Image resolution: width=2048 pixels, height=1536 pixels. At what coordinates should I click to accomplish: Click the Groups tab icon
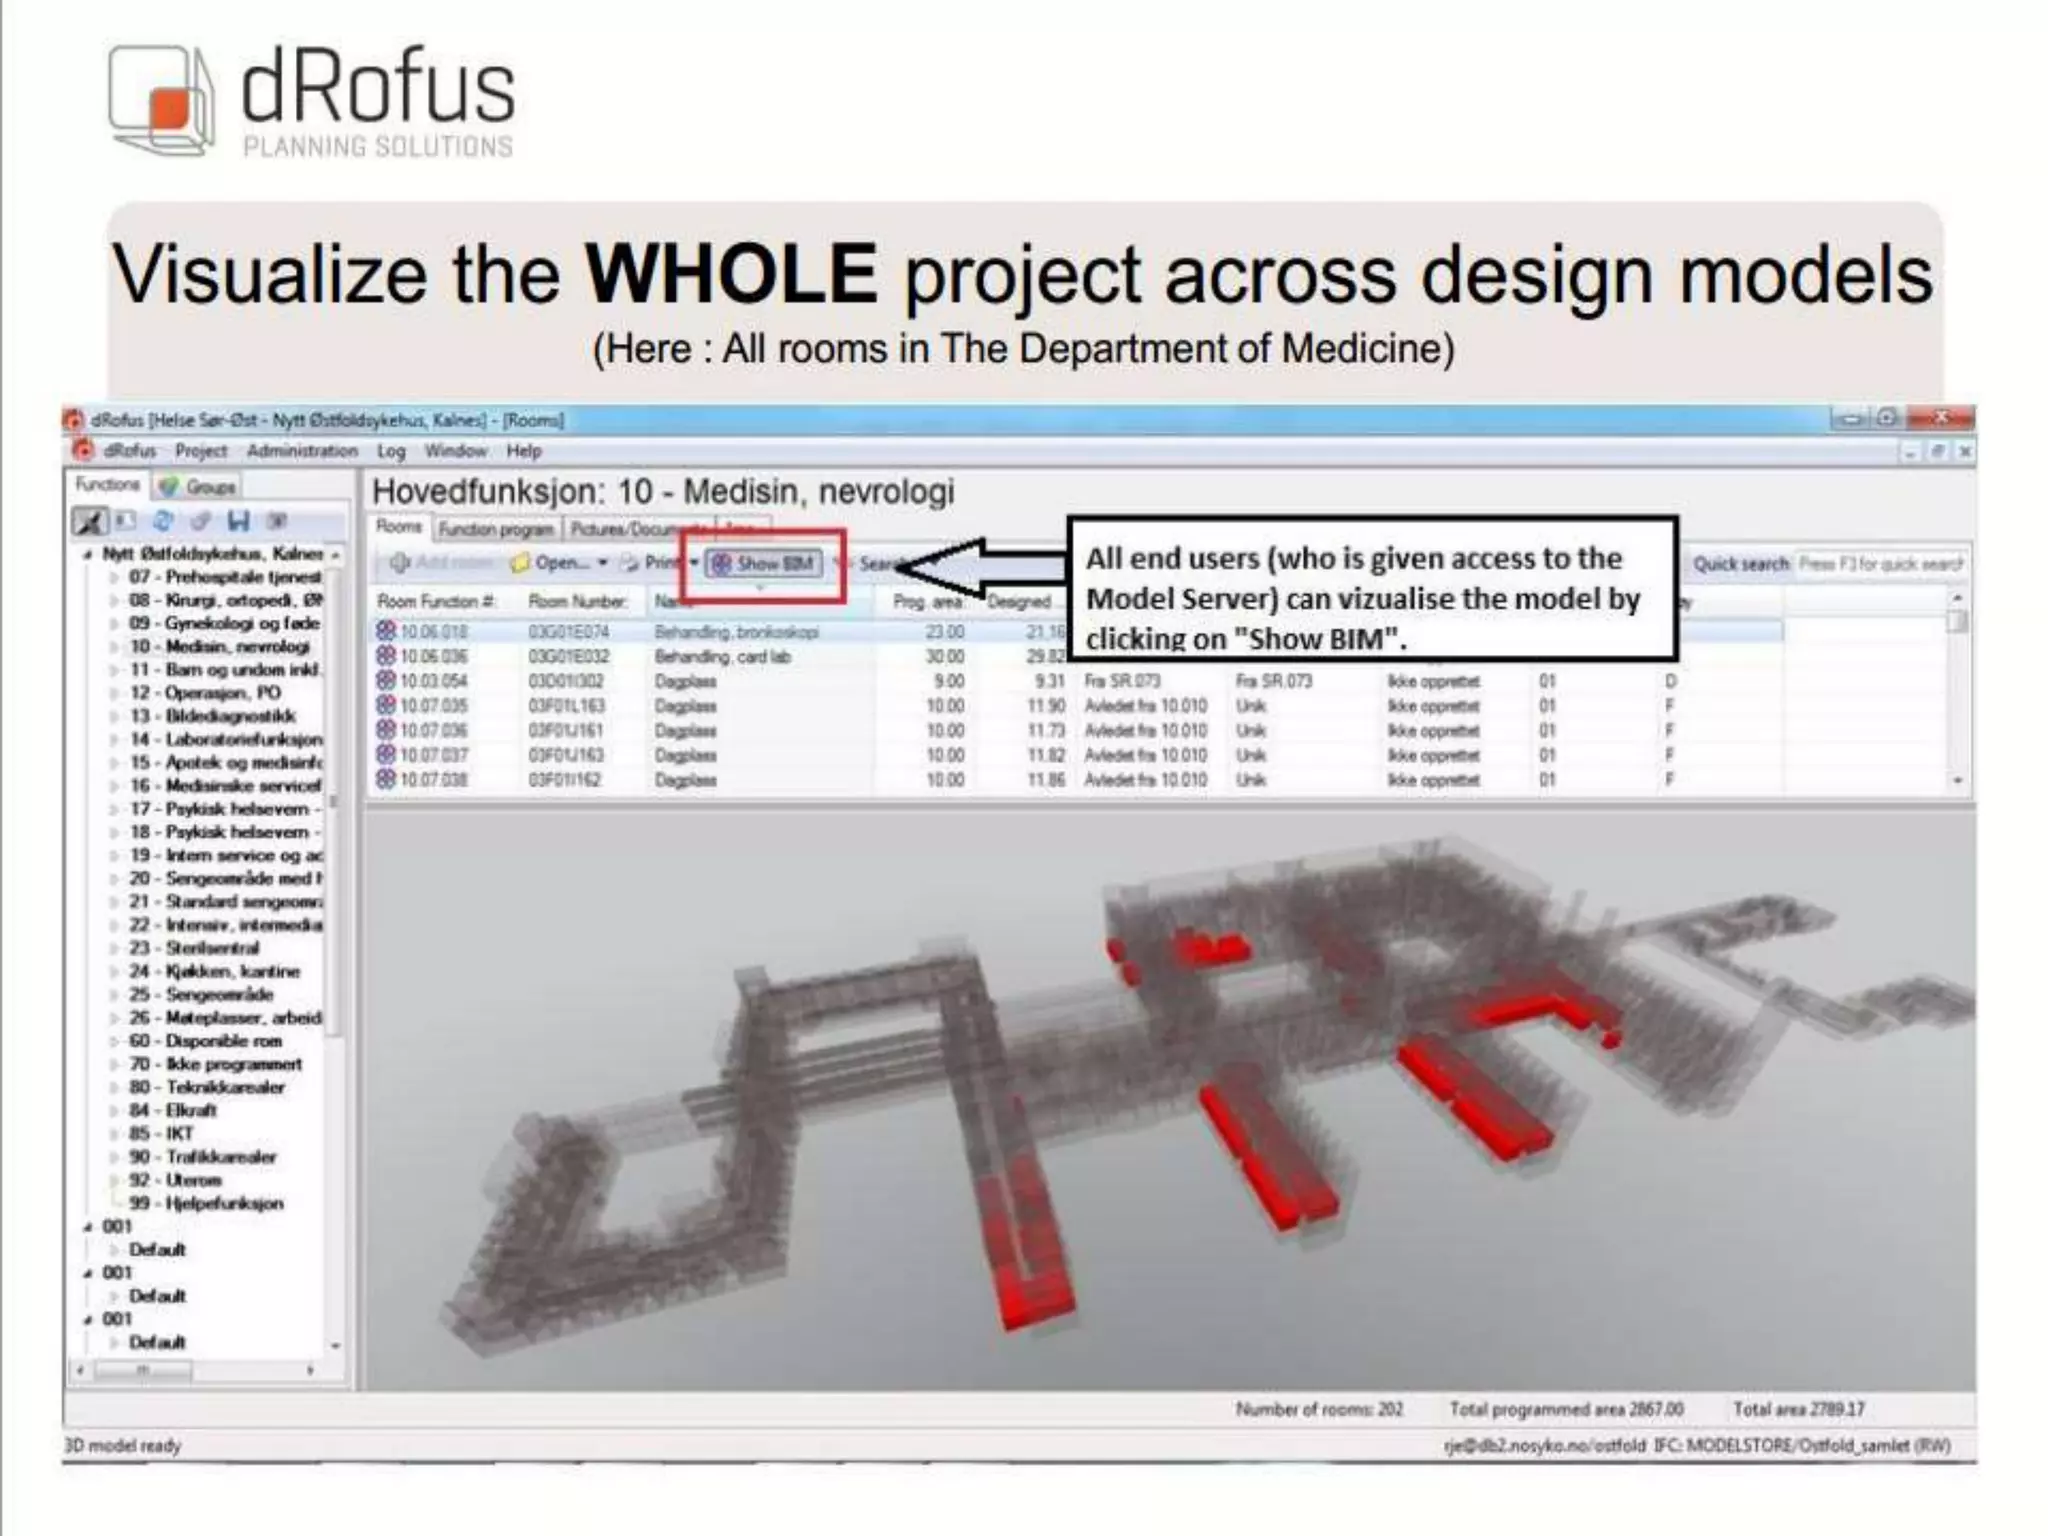[169, 487]
